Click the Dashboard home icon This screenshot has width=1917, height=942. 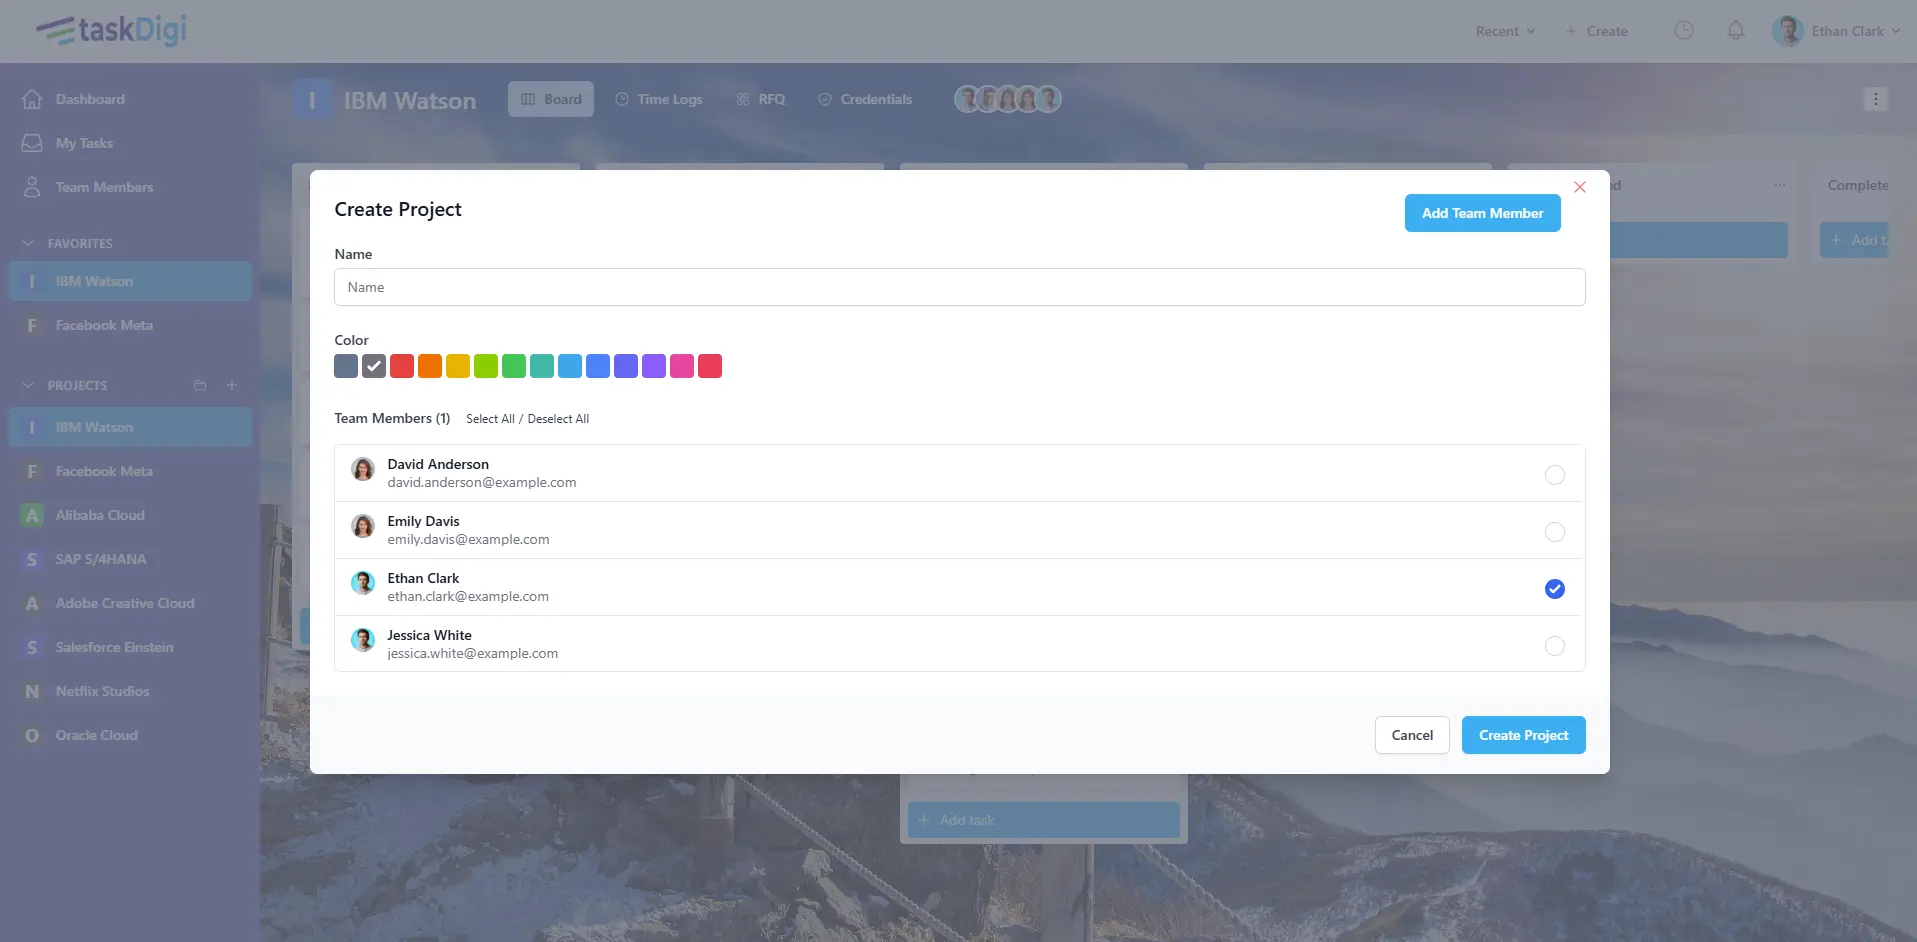[x=32, y=99]
